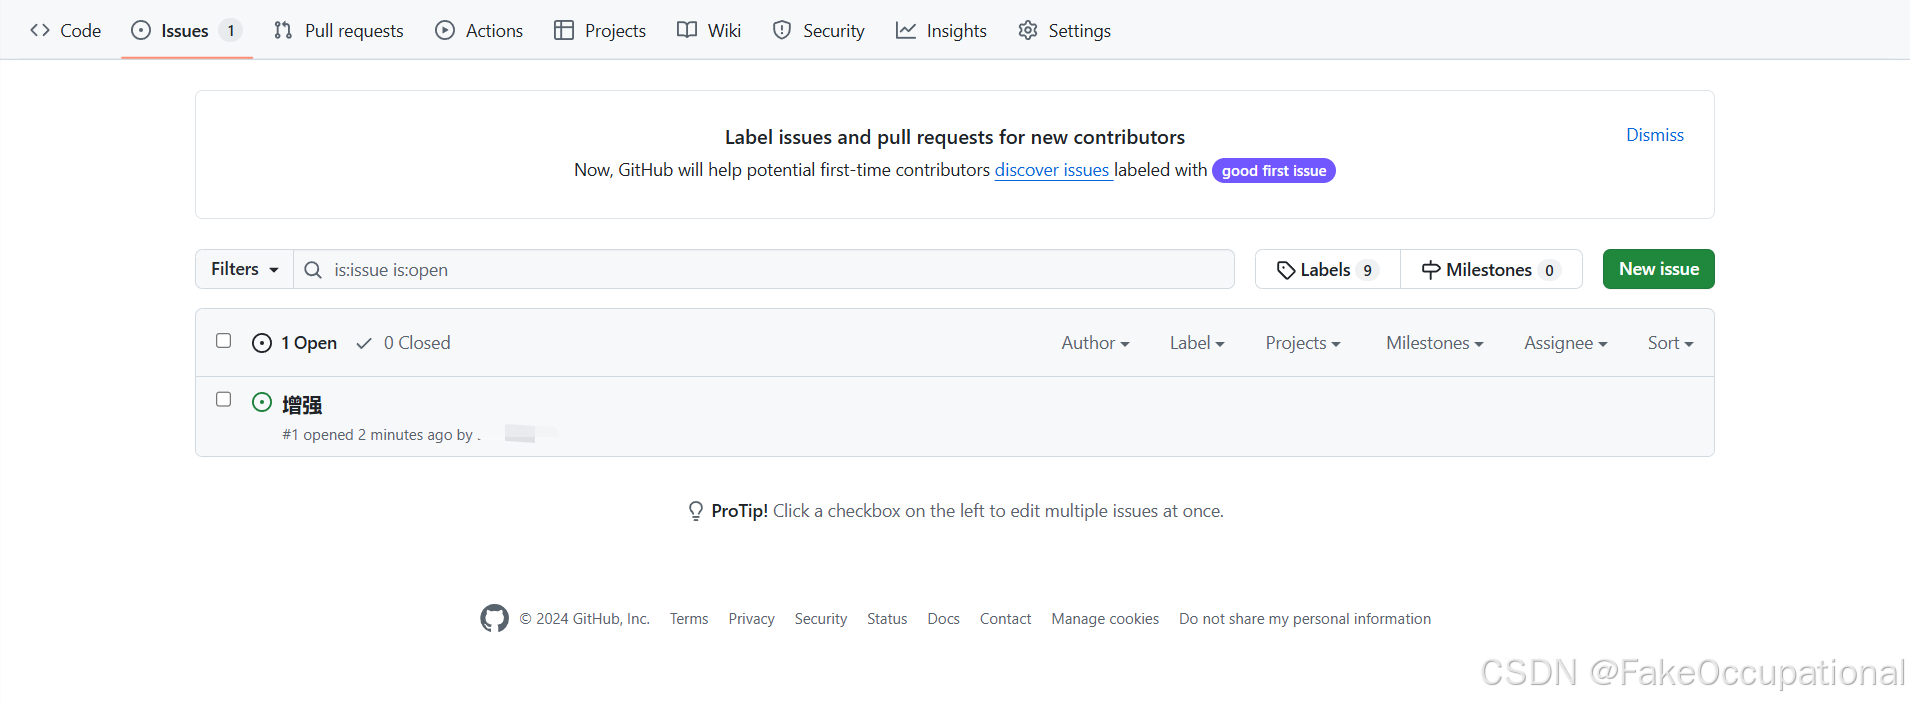1910x704 pixels.
Task: Focus the is:issue is:open search field
Action: (764, 269)
